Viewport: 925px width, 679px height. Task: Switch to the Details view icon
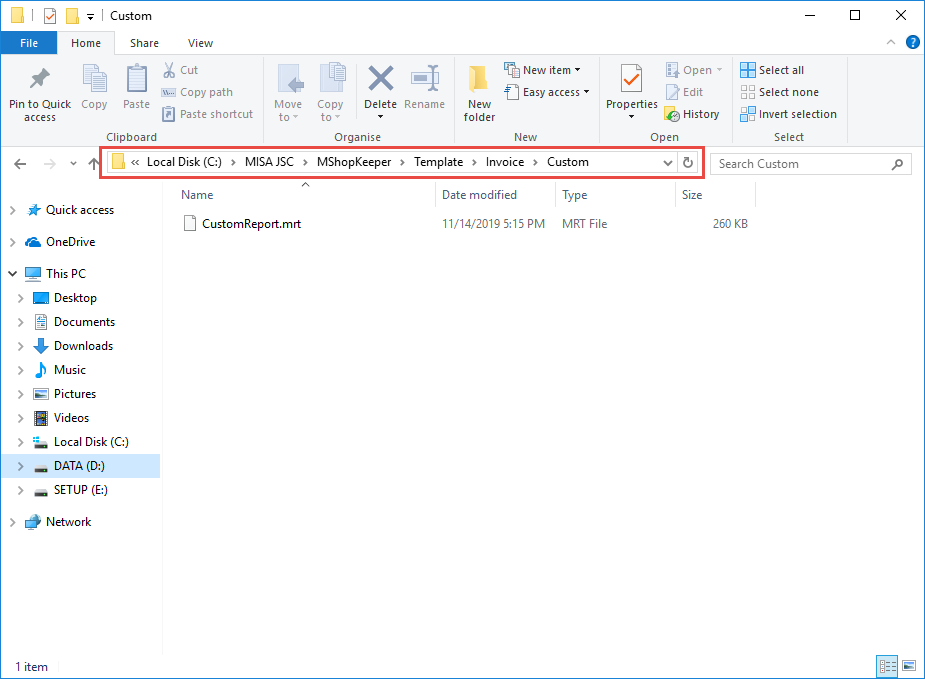point(887,667)
